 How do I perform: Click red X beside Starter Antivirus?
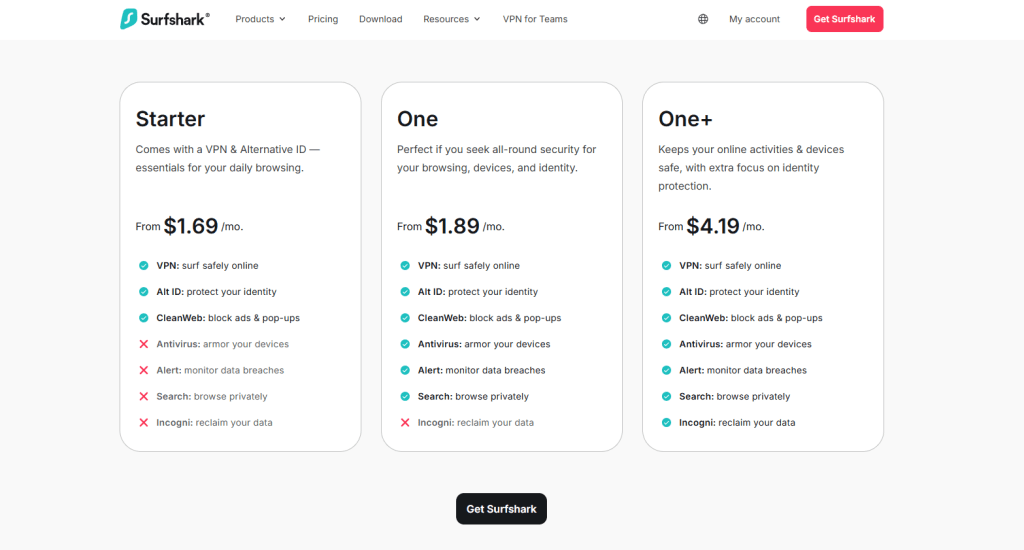(144, 344)
